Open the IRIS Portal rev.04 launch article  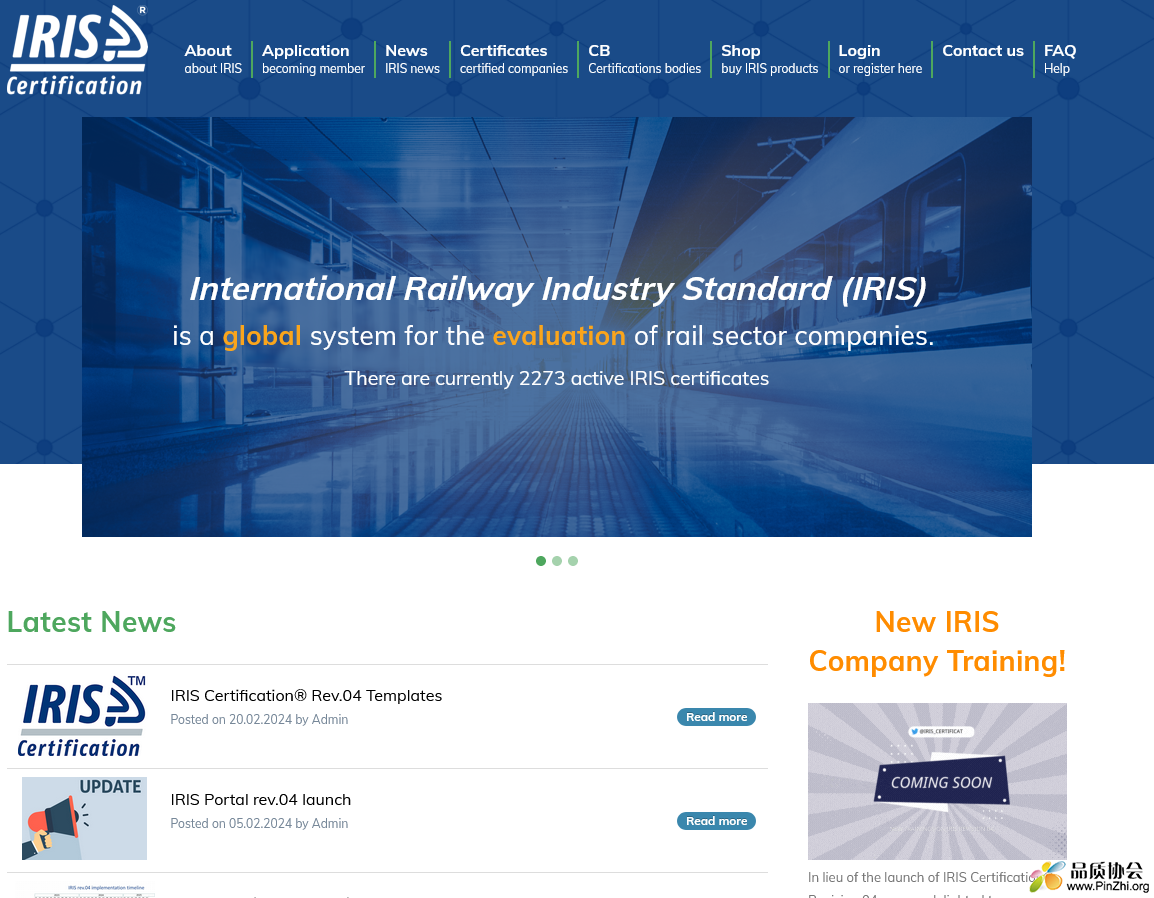(261, 799)
